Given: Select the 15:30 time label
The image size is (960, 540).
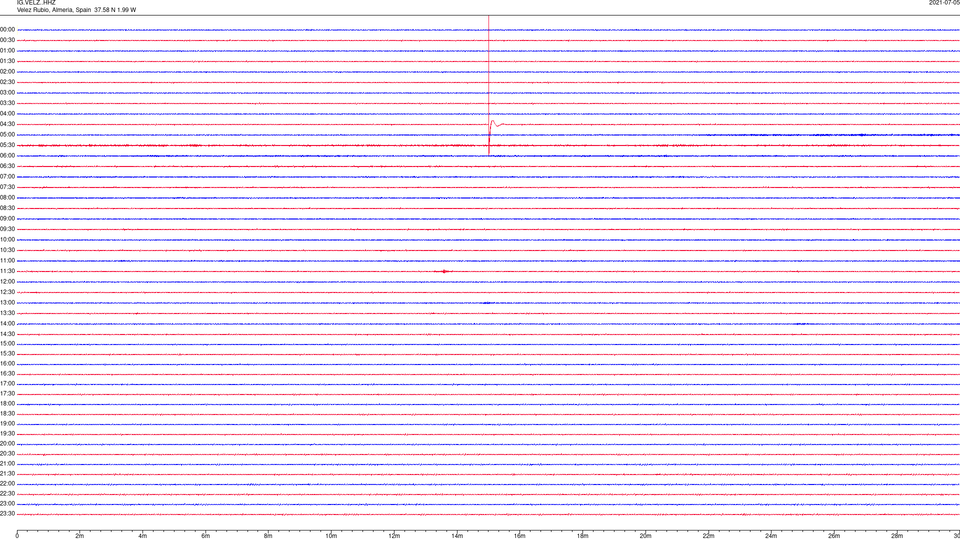Looking at the screenshot, I should pyautogui.click(x=7, y=354).
